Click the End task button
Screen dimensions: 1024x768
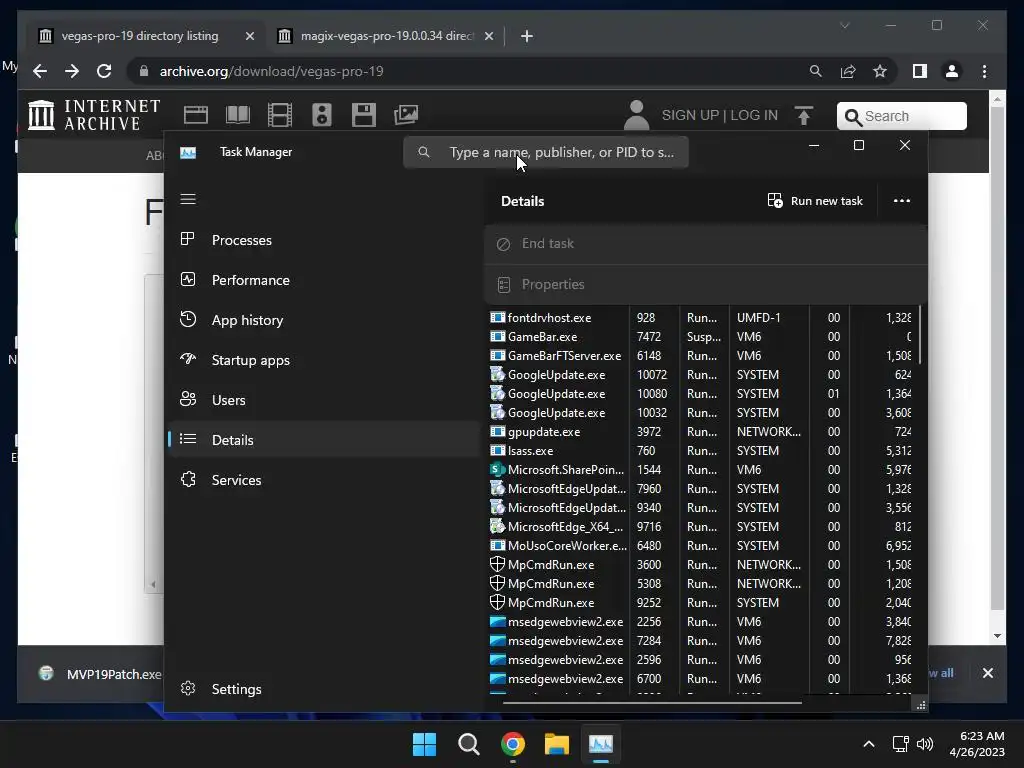click(x=705, y=244)
